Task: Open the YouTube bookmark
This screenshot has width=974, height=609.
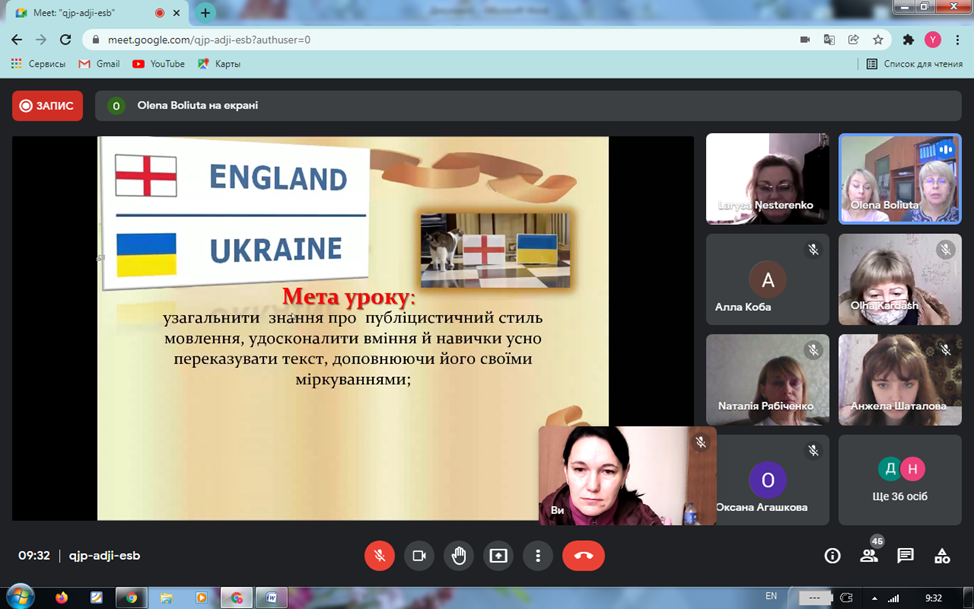Action: [159, 64]
